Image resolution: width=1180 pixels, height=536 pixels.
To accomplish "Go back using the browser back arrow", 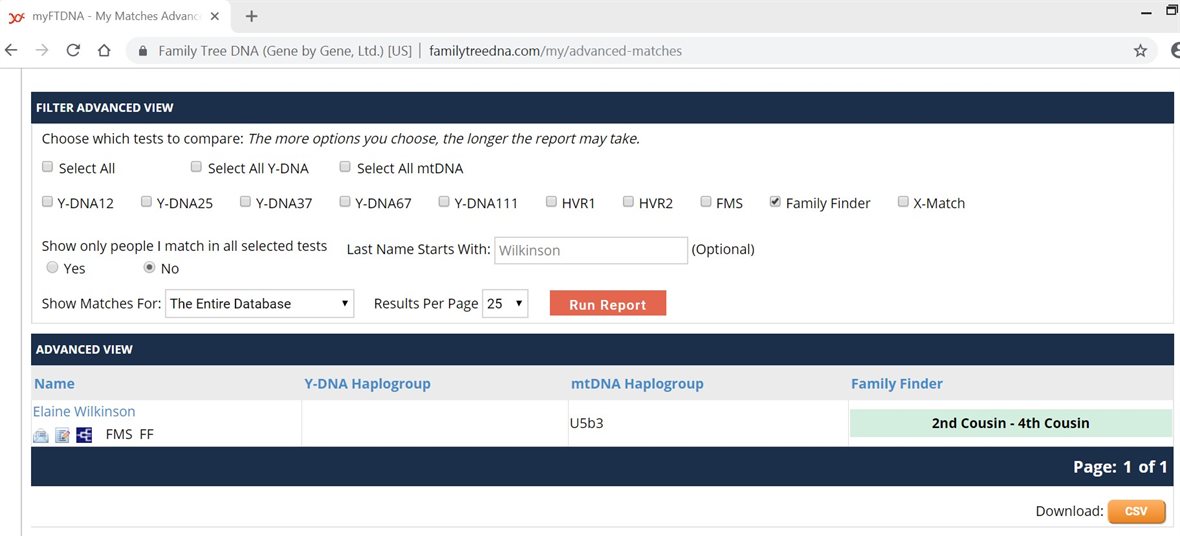I will [12, 51].
